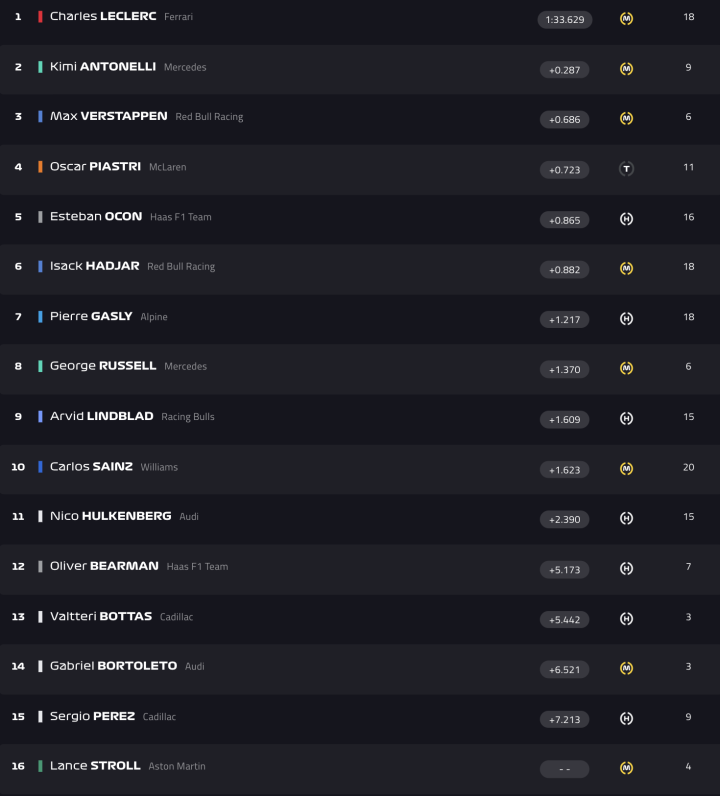Select George Russell's name

pos(103,366)
